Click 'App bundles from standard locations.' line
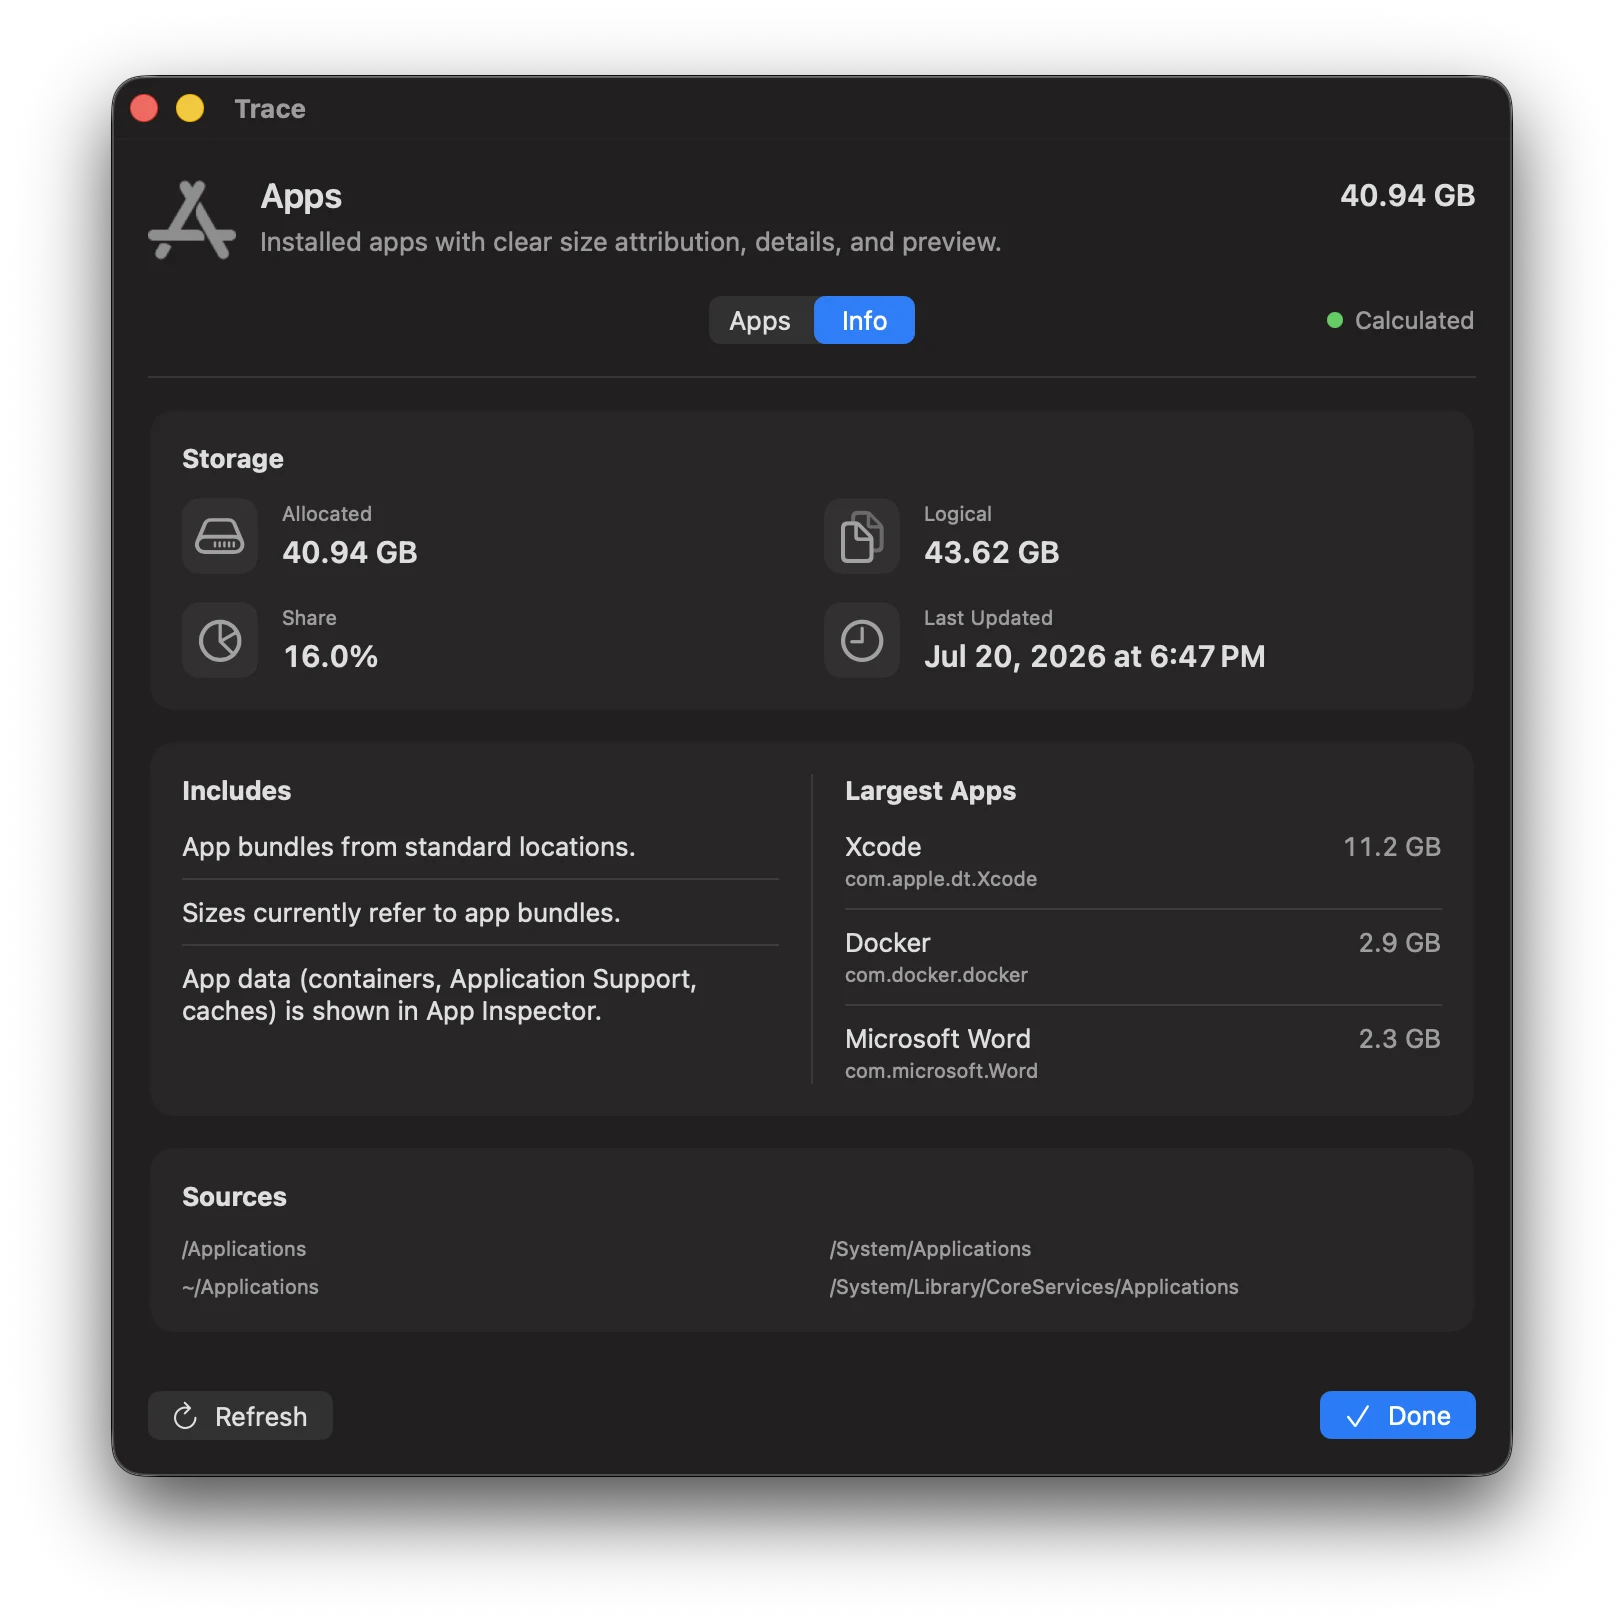 coord(408,847)
